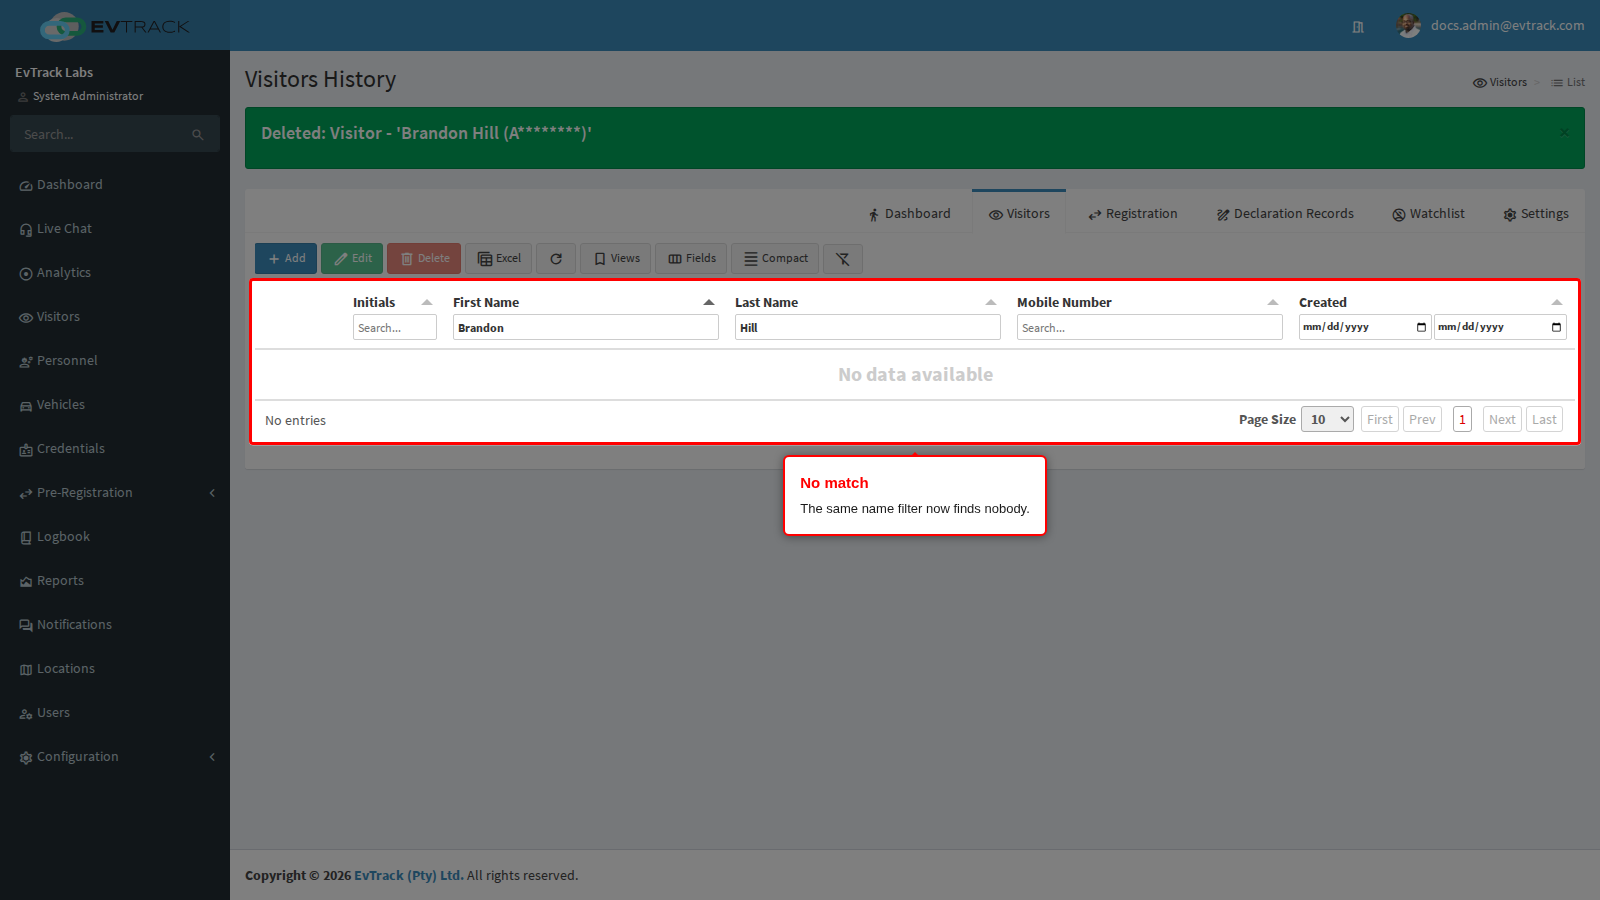Open the book icon in top header
Screen dimensions: 1600x900
[x=1358, y=27]
